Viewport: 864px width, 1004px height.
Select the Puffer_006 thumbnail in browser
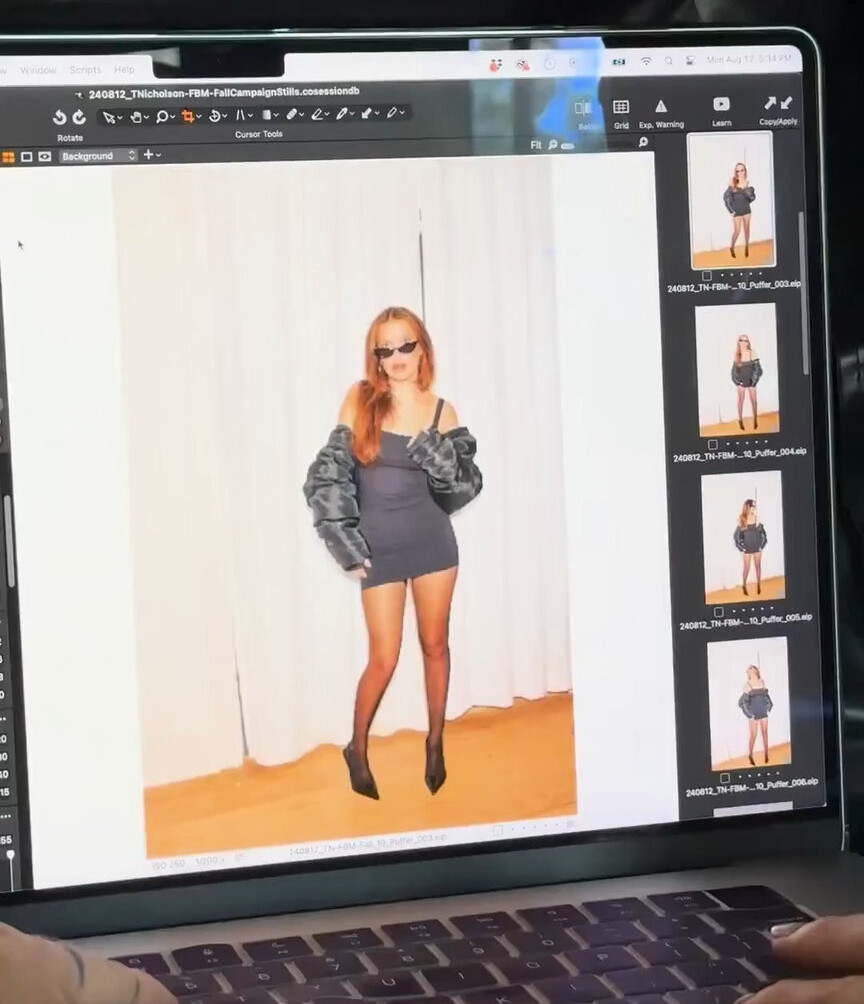749,703
